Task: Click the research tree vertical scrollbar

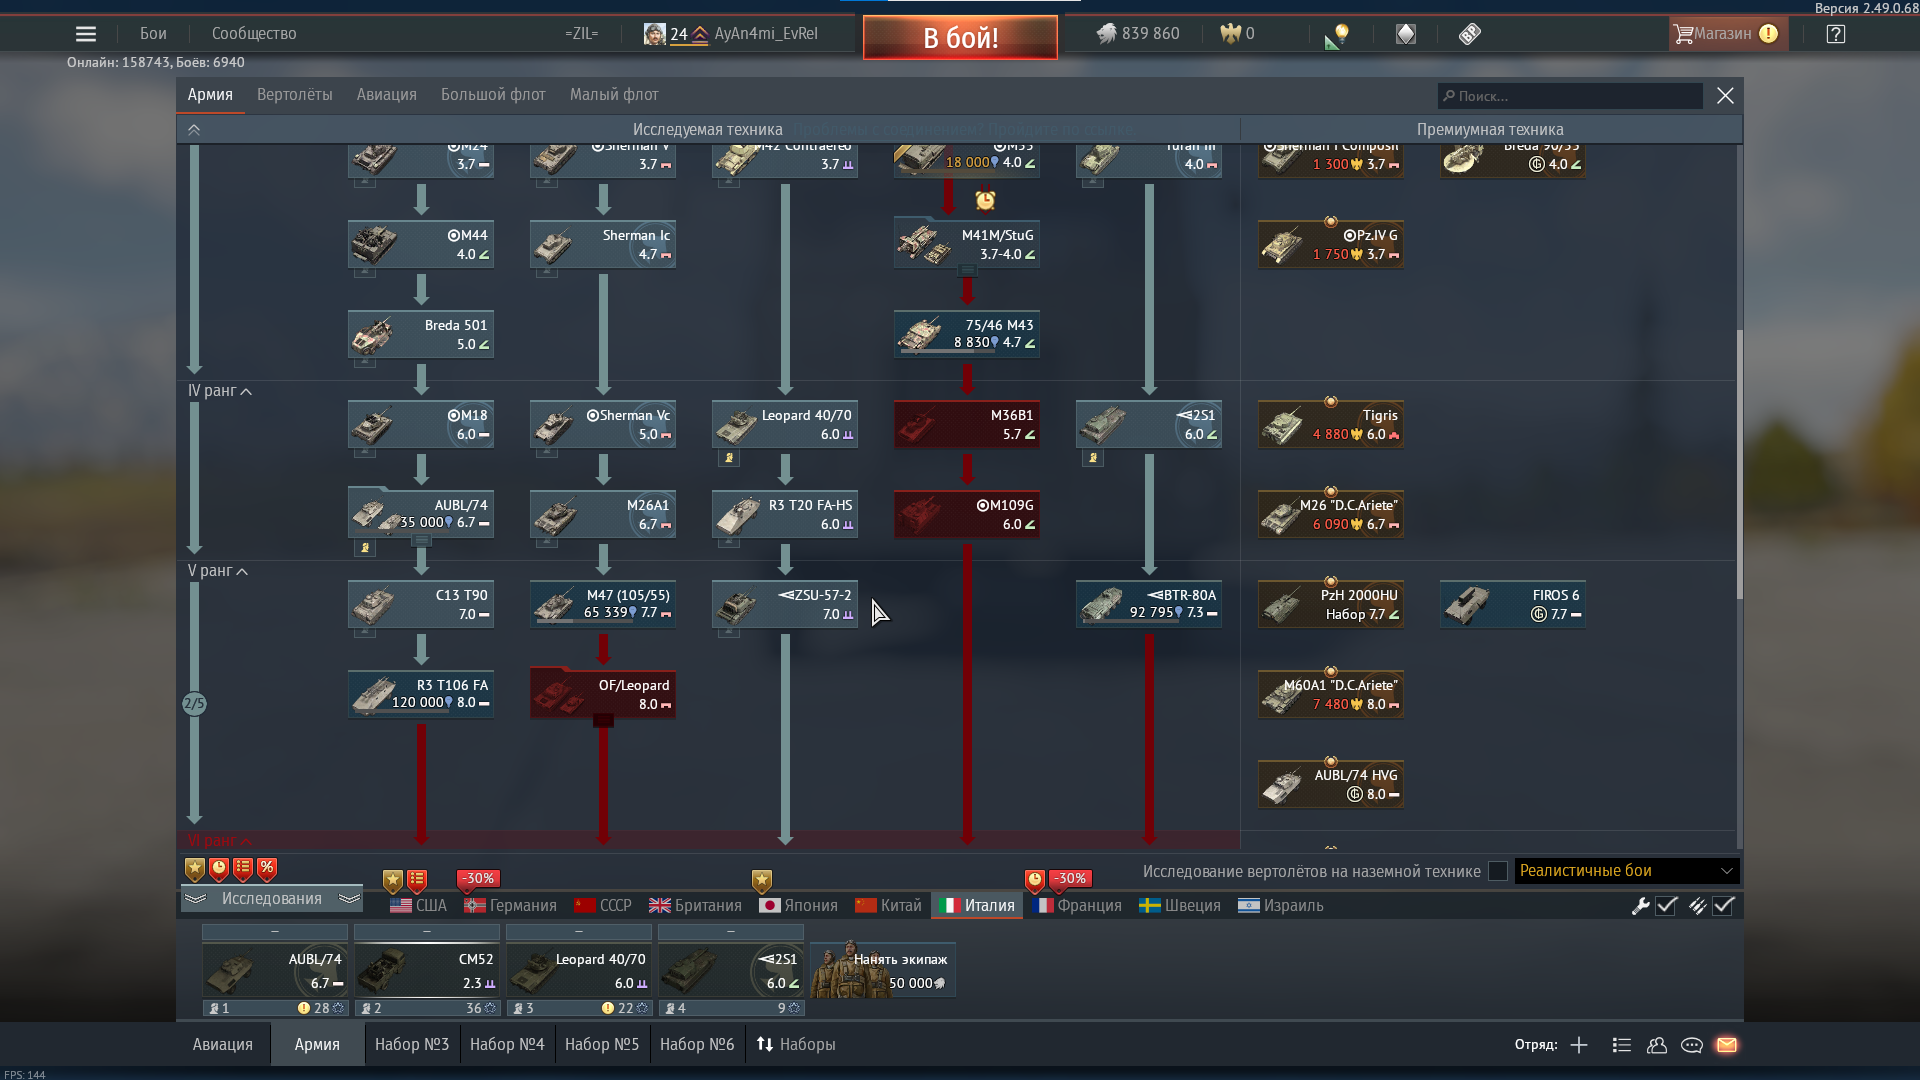Action: pyautogui.click(x=1739, y=465)
